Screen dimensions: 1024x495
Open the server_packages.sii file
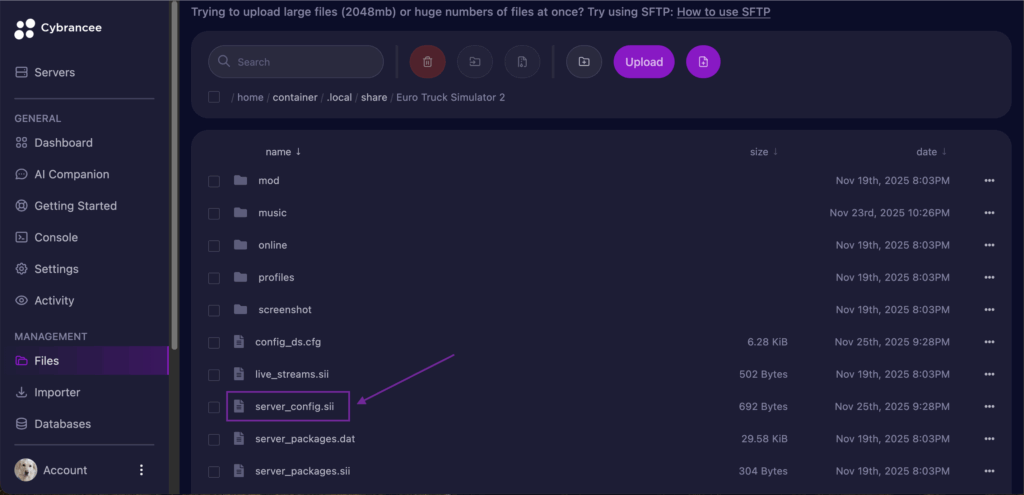302,471
